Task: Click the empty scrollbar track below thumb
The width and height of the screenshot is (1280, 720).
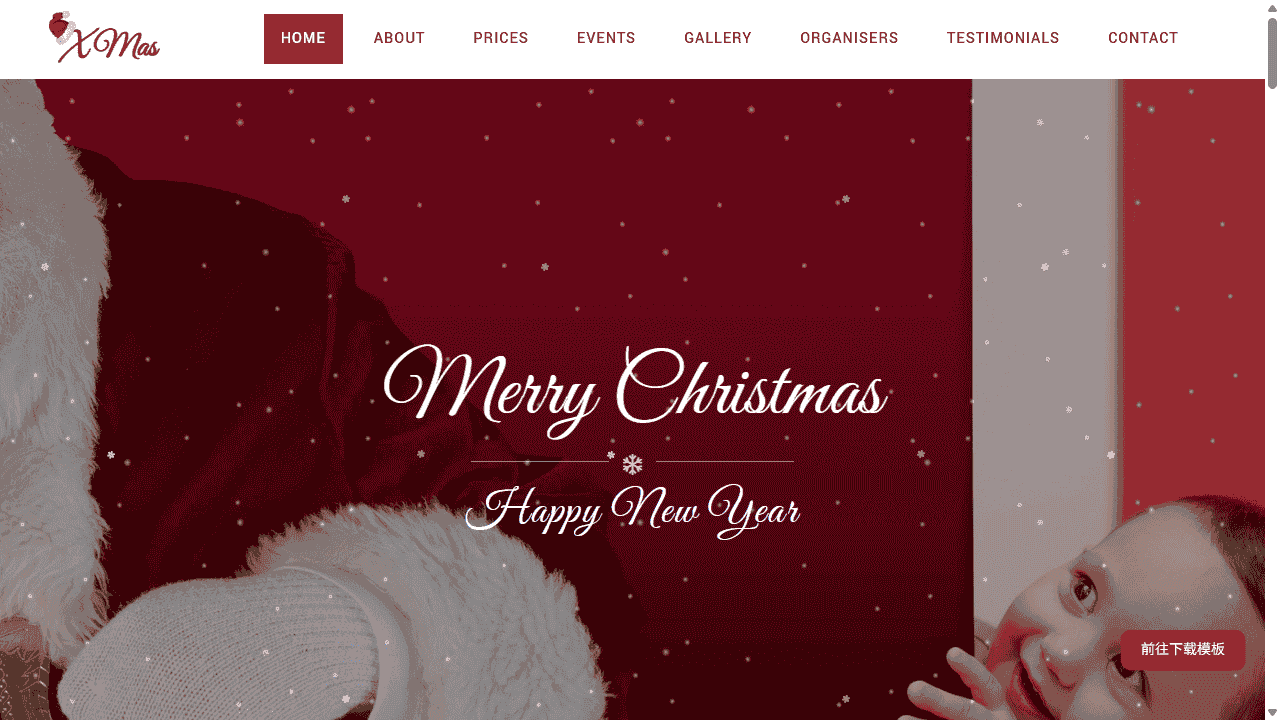Action: [x=1272, y=400]
